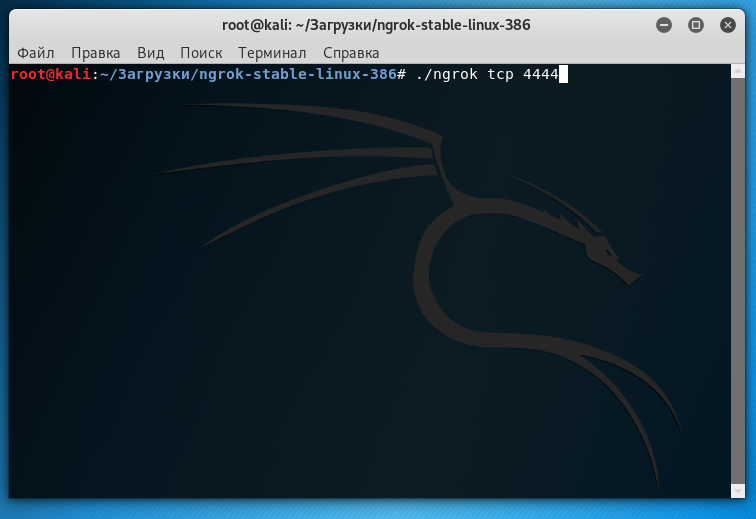Open the Терминал menu
Screen dimensions: 756x519
pos(271,52)
